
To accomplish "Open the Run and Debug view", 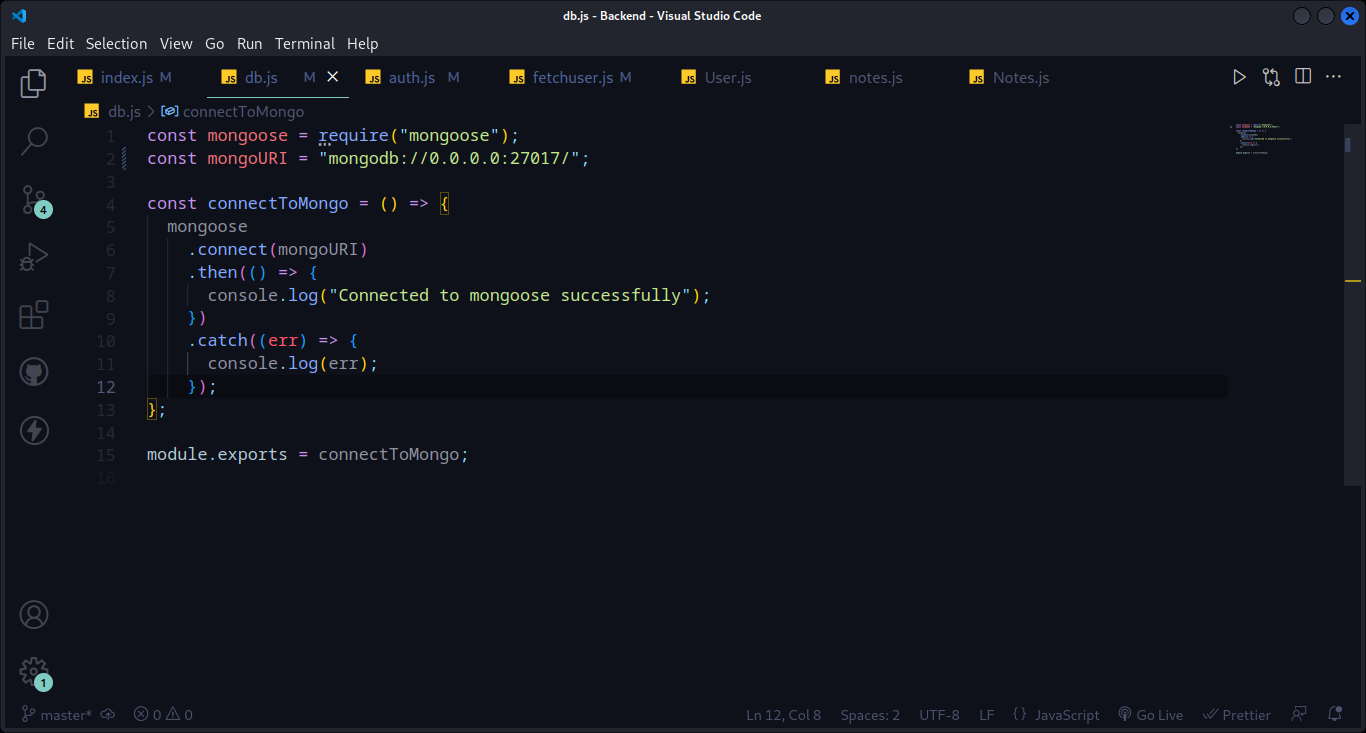I will 34,258.
